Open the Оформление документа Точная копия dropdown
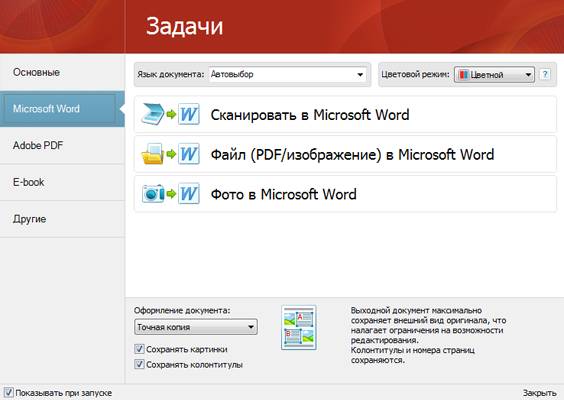The image size is (564, 400). pos(196,327)
